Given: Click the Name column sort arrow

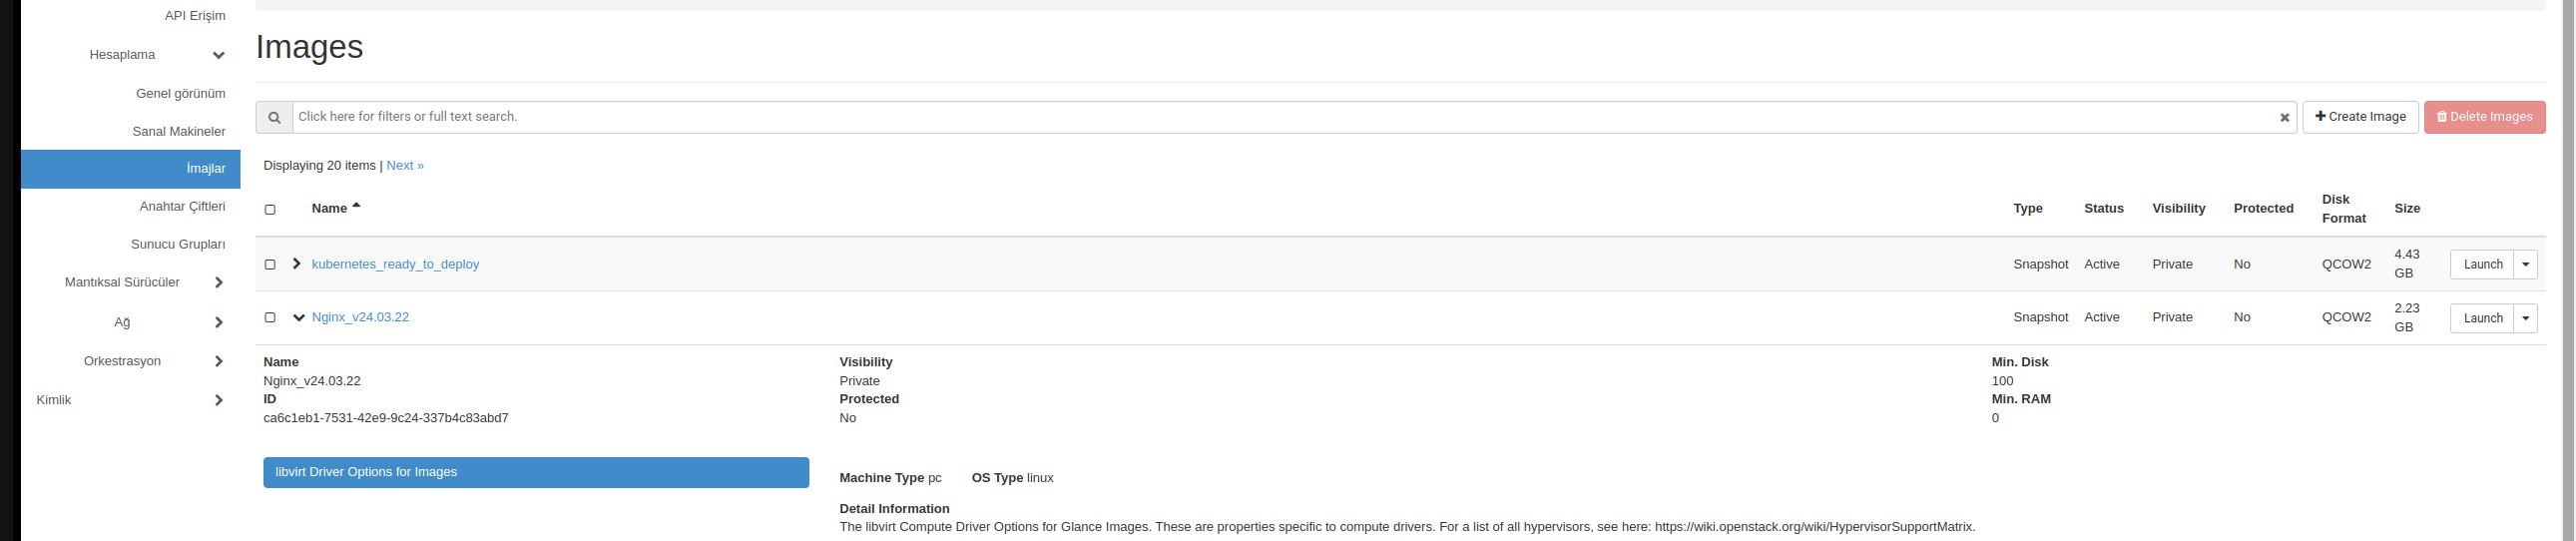Looking at the screenshot, I should coord(356,206).
